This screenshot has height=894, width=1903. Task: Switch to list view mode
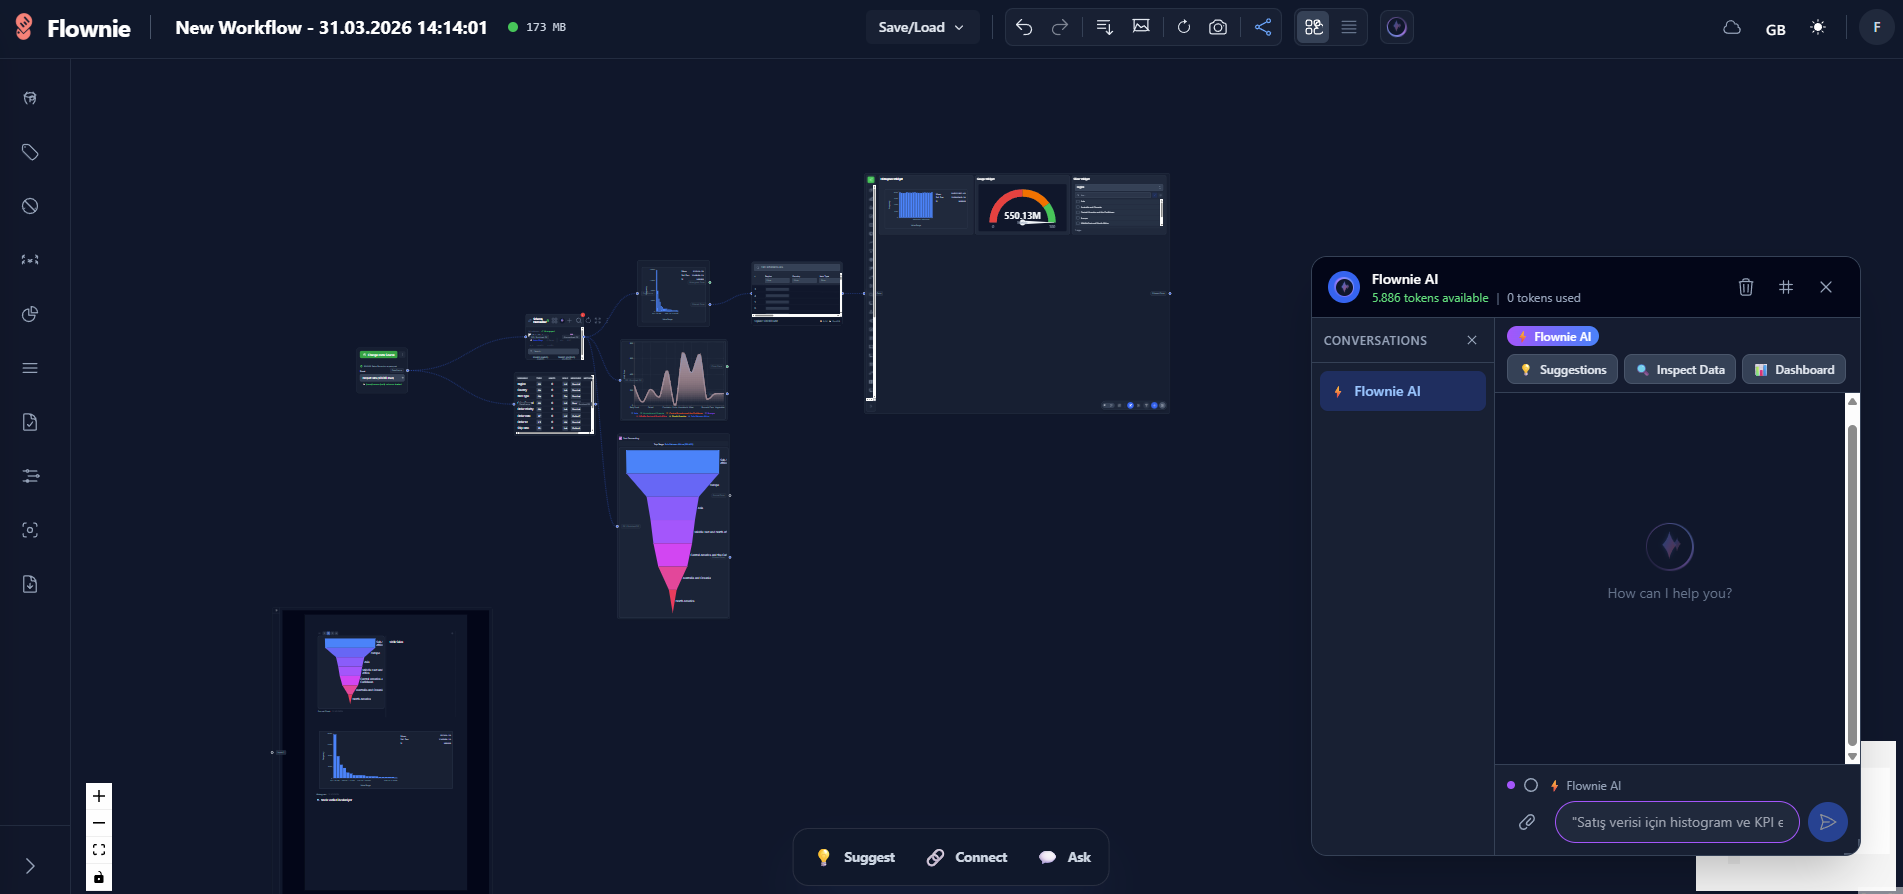[1349, 27]
